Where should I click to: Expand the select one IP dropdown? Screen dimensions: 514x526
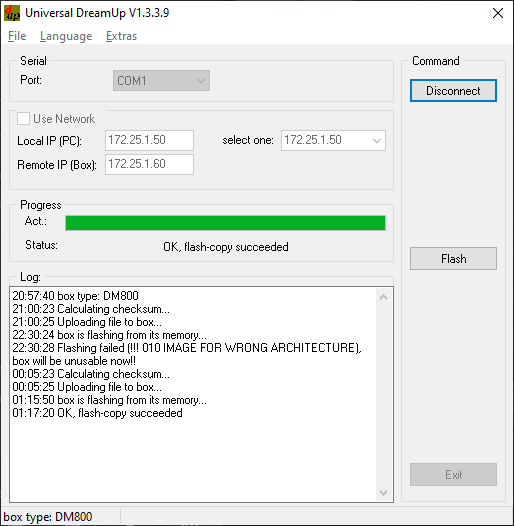click(x=333, y=140)
